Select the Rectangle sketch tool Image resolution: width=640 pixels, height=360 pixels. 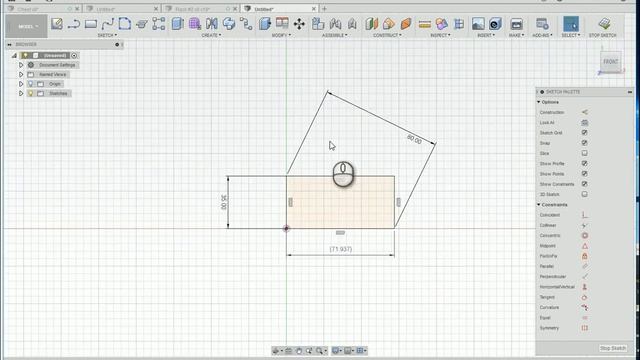[91, 24]
